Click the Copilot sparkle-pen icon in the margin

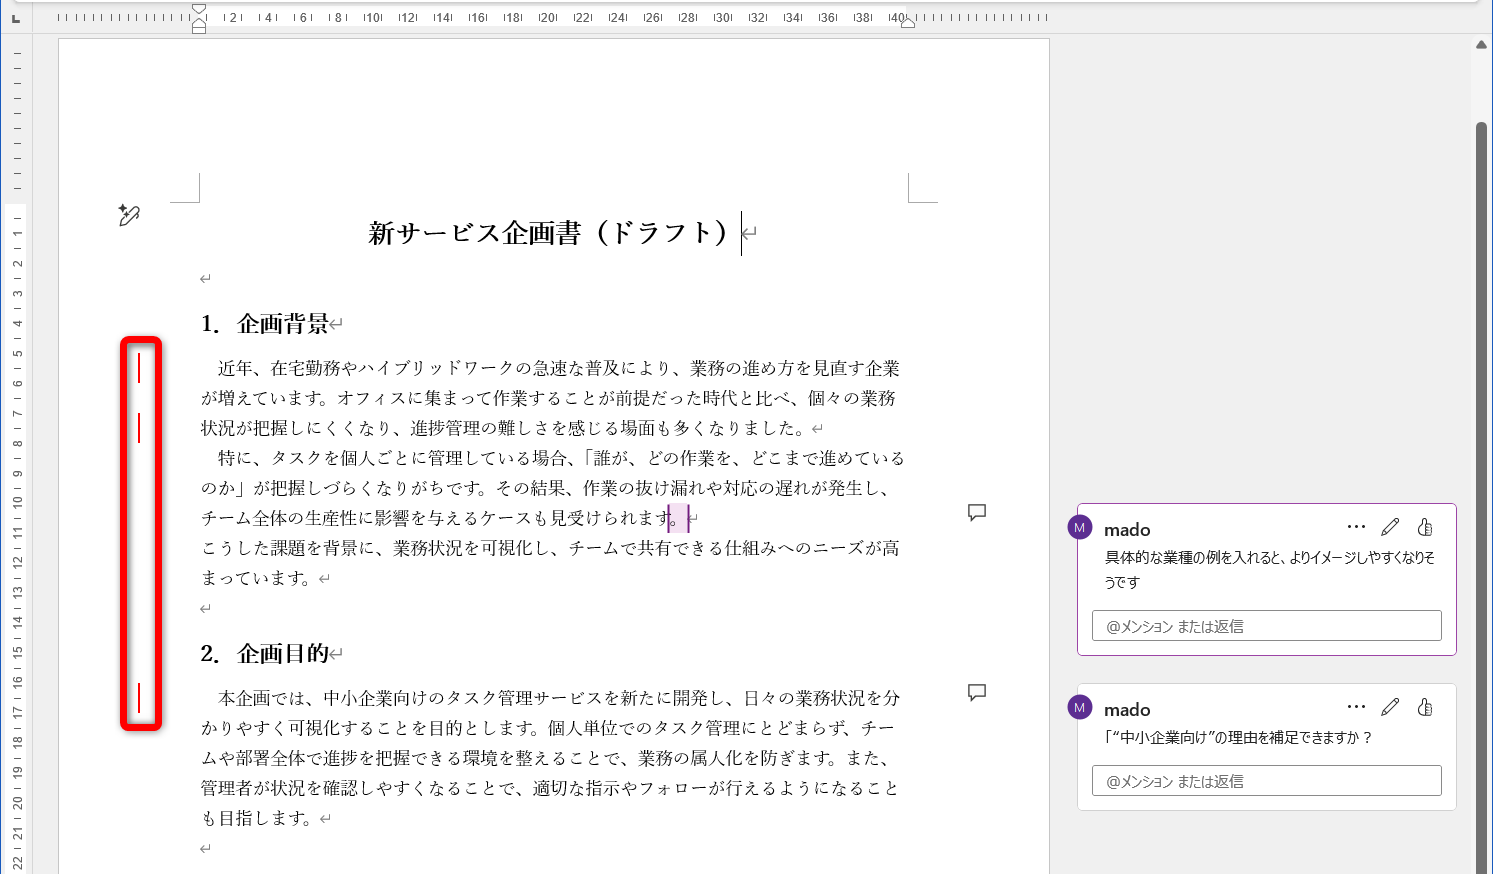[128, 214]
